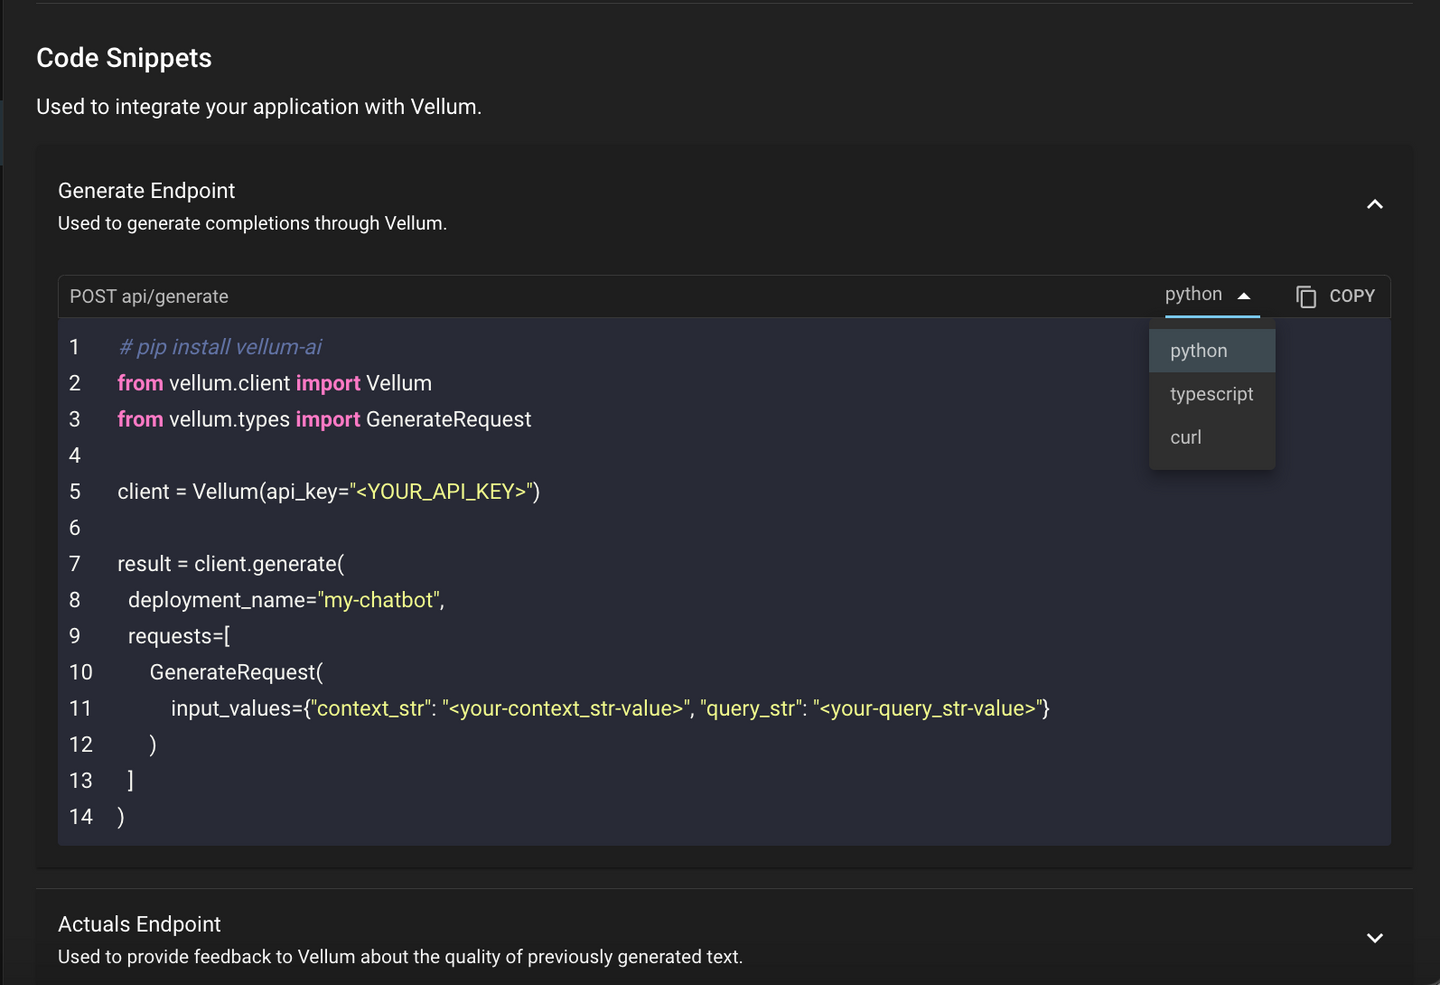Select typescript from the language list

click(x=1212, y=394)
